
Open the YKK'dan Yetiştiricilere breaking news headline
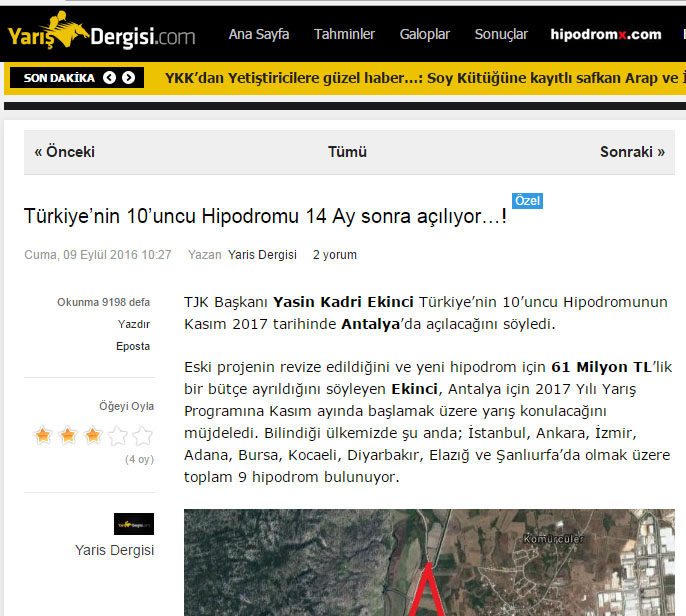[425, 78]
